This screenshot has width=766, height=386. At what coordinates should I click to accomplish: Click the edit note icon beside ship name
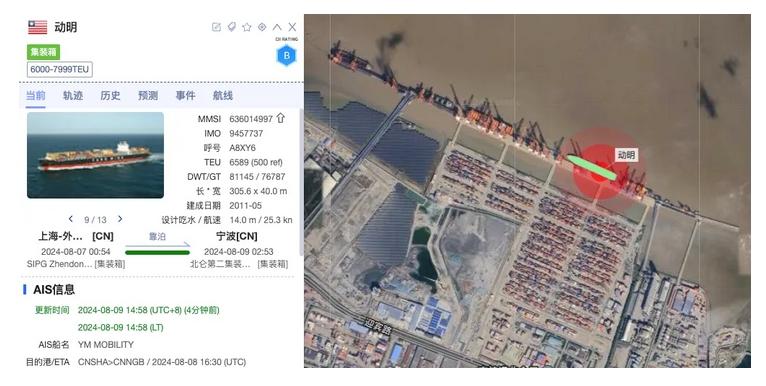(216, 27)
